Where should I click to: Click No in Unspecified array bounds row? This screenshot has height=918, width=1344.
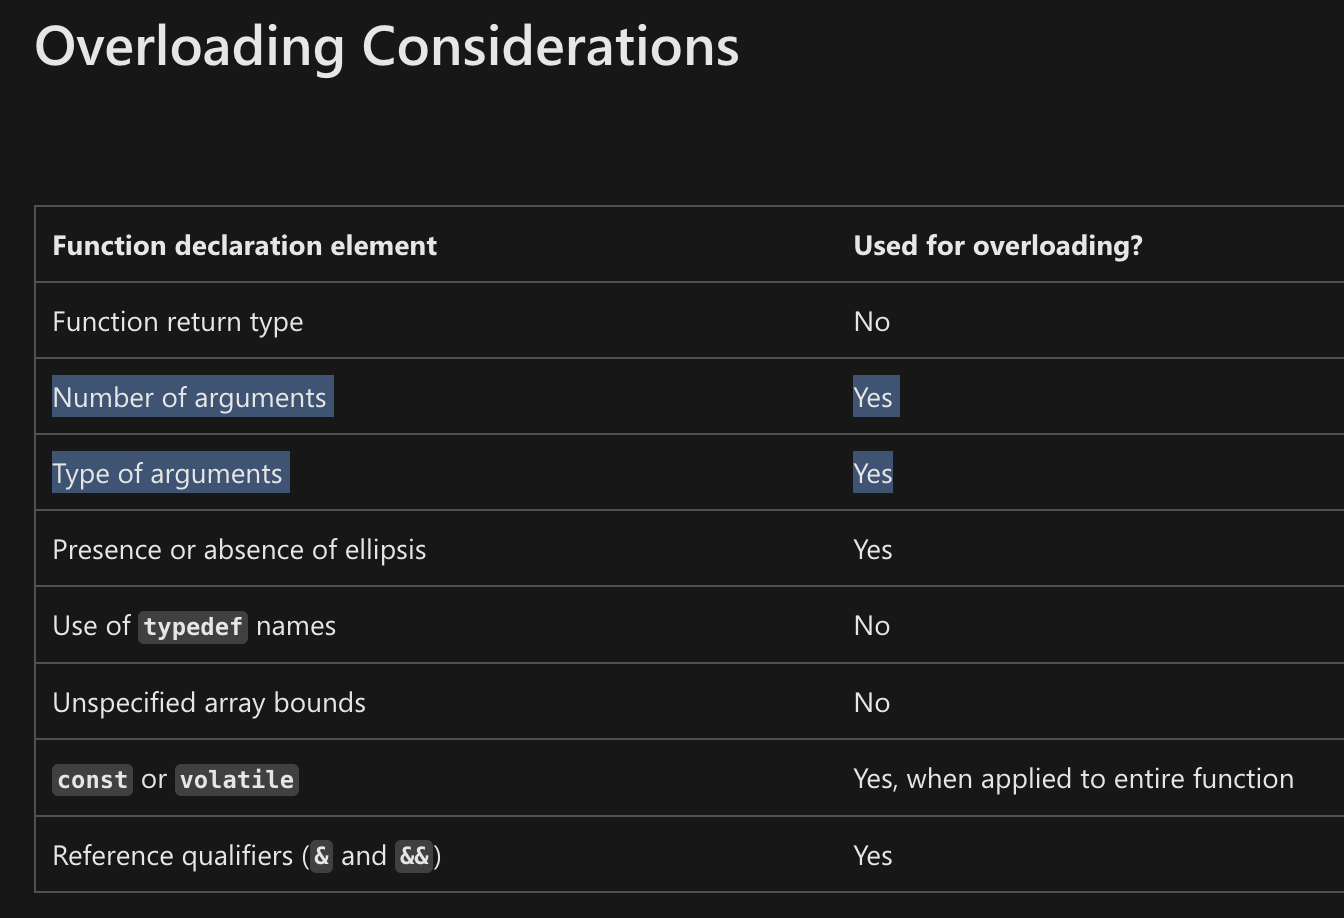(872, 703)
